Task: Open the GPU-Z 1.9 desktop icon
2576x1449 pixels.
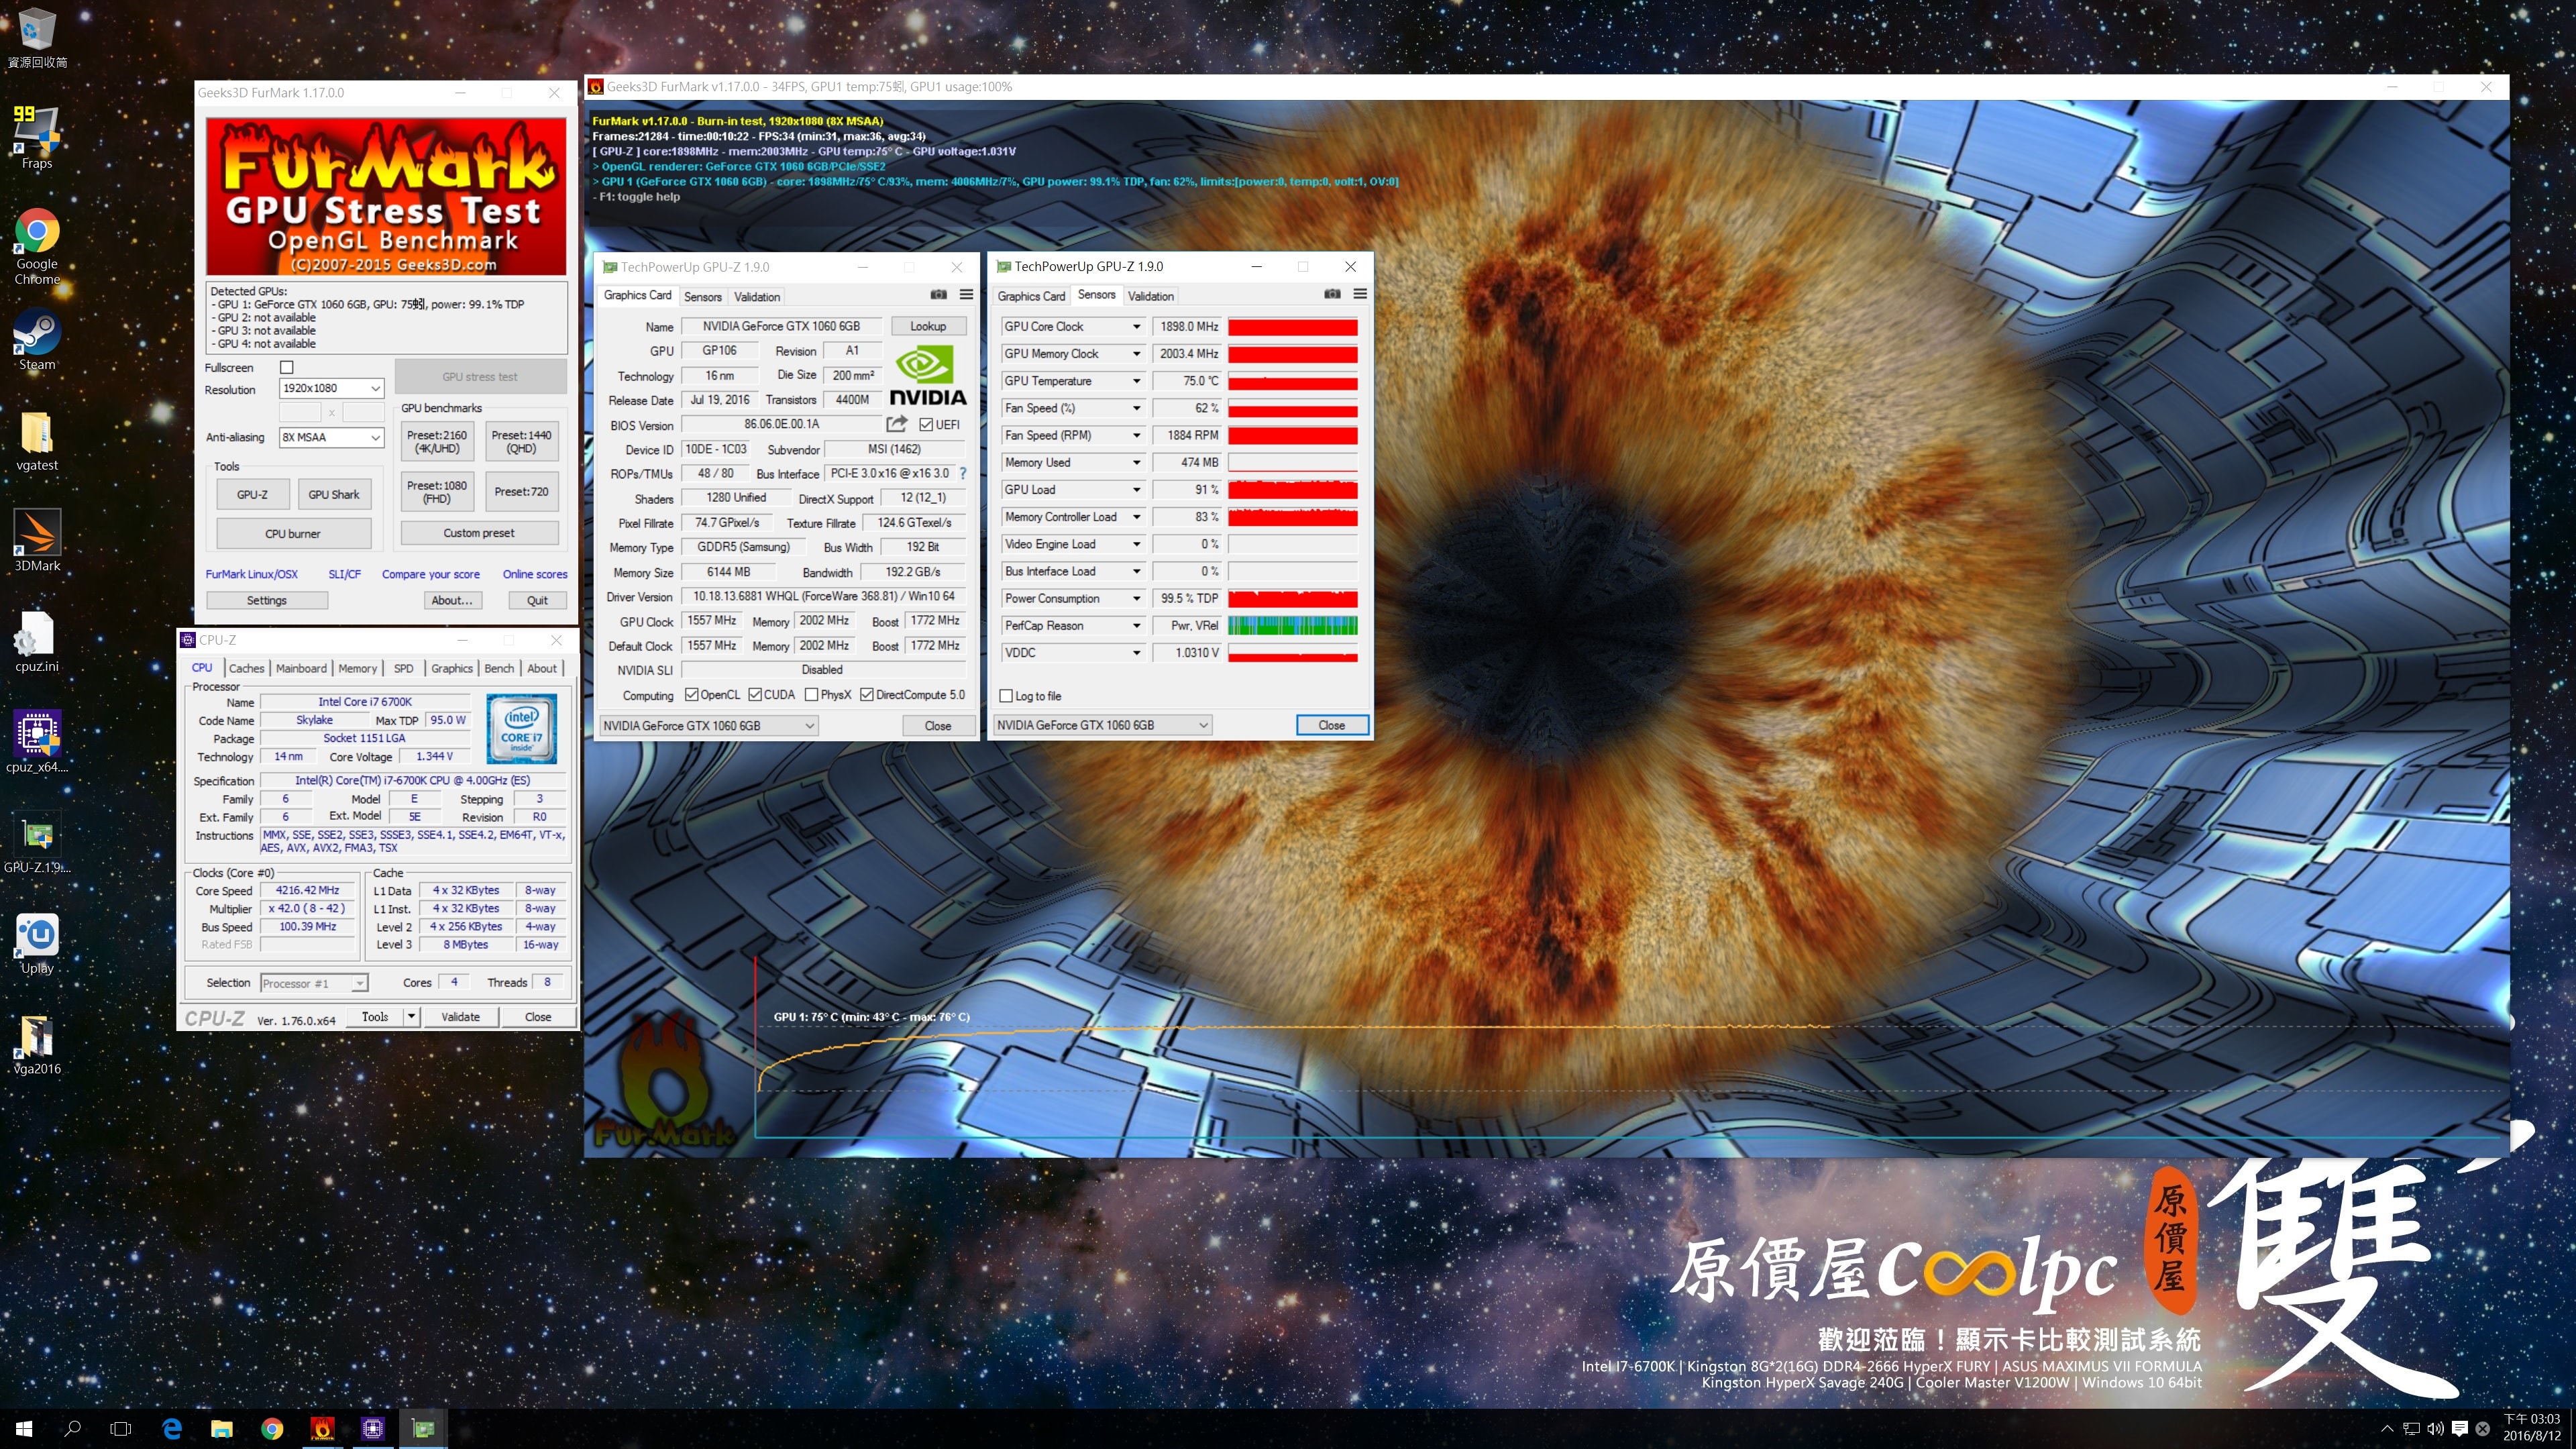Action: click(37, 842)
